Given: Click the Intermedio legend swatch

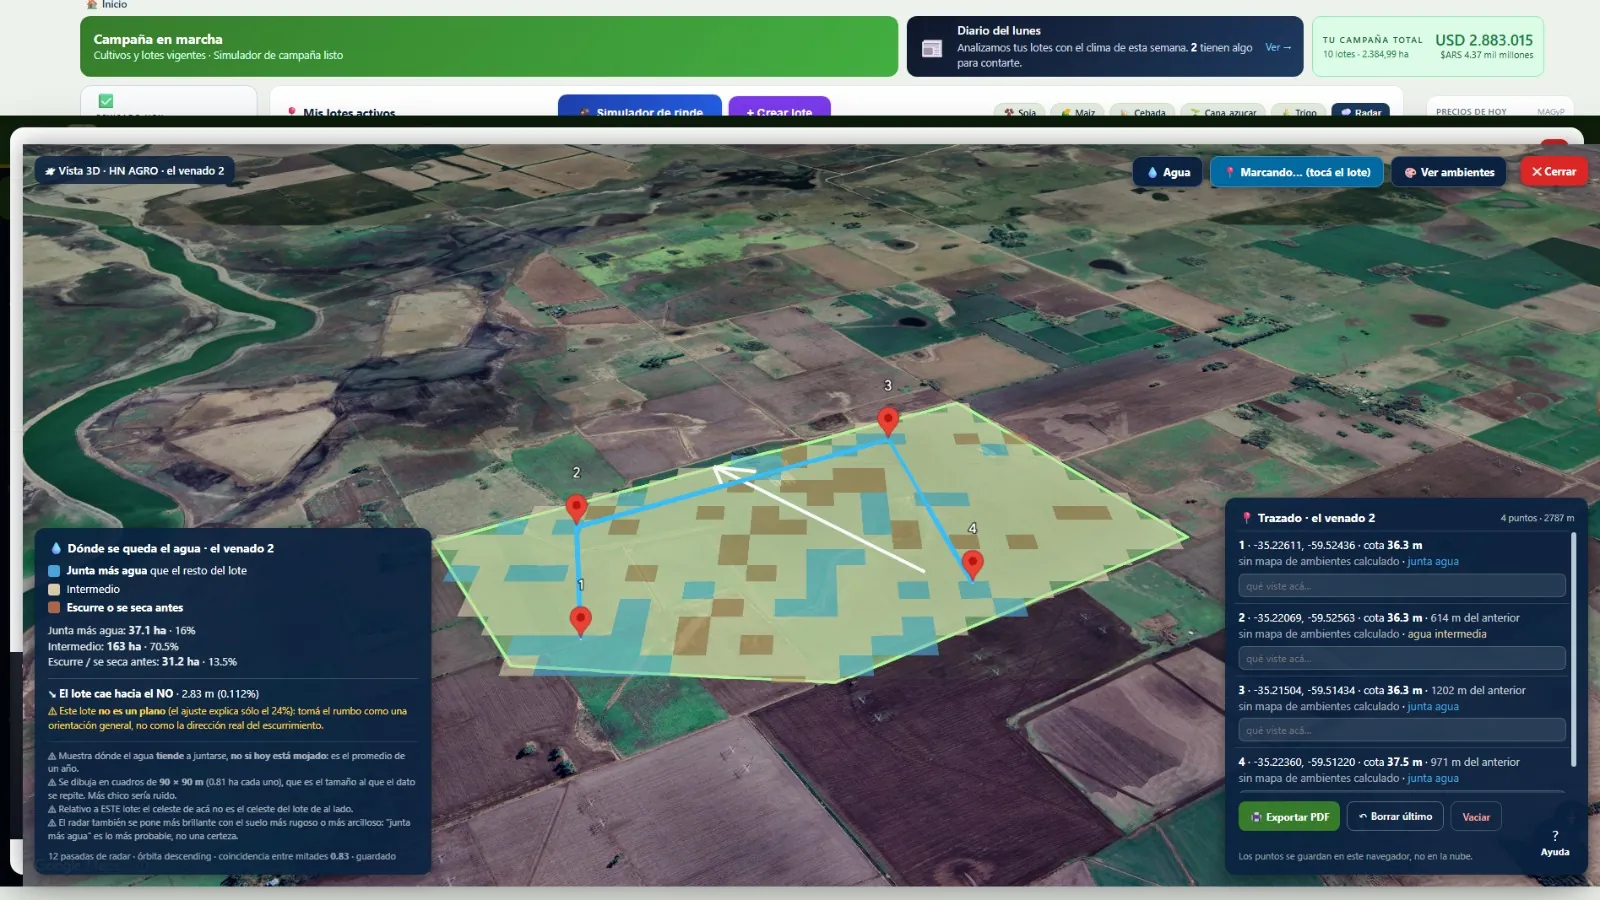Looking at the screenshot, I should click(54, 589).
